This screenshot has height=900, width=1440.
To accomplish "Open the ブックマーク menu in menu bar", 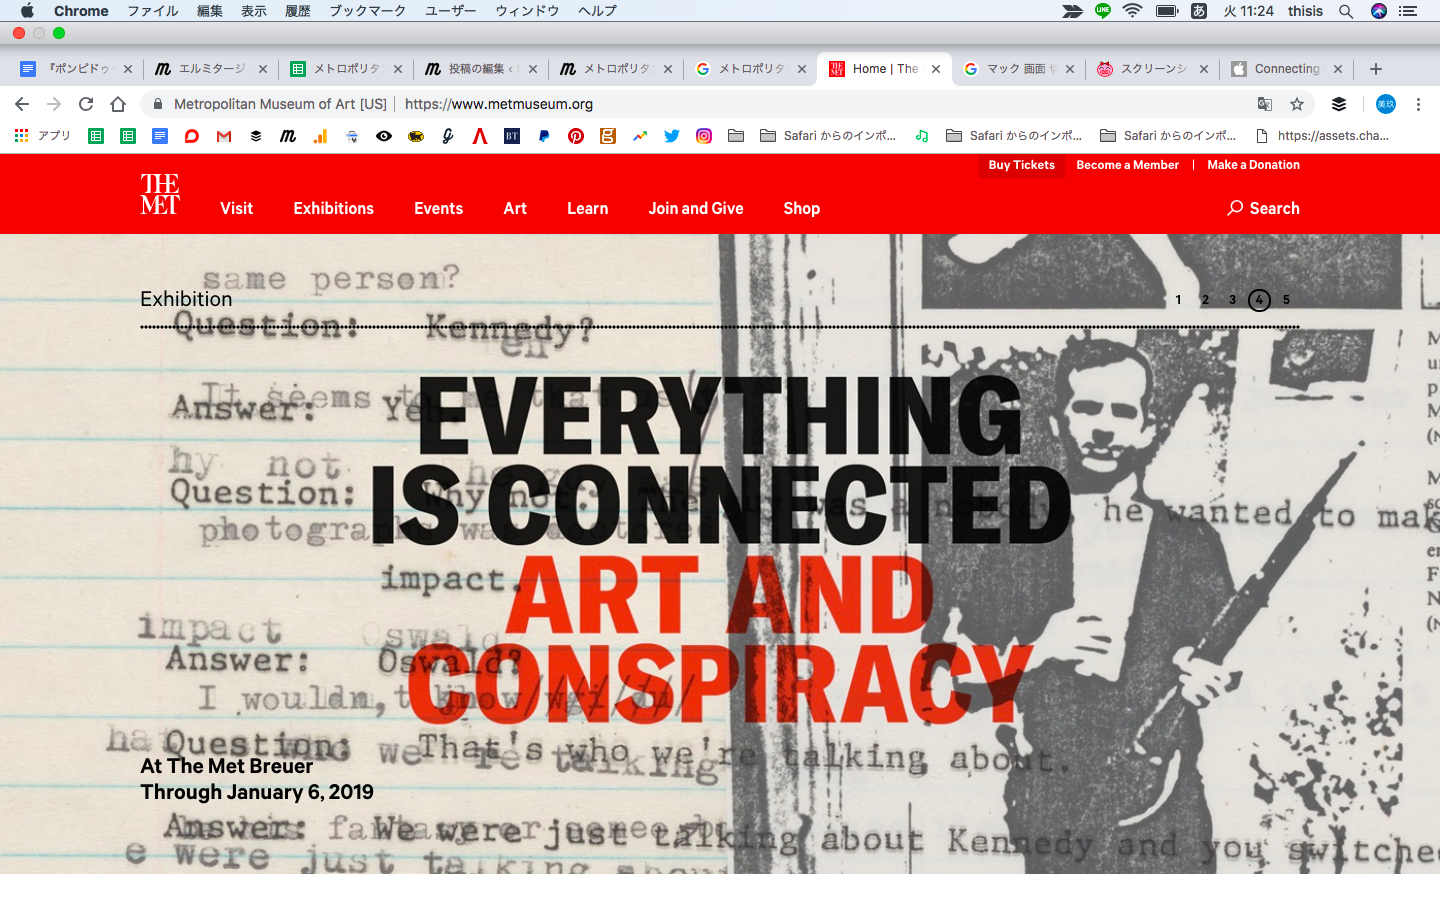I will coord(367,11).
